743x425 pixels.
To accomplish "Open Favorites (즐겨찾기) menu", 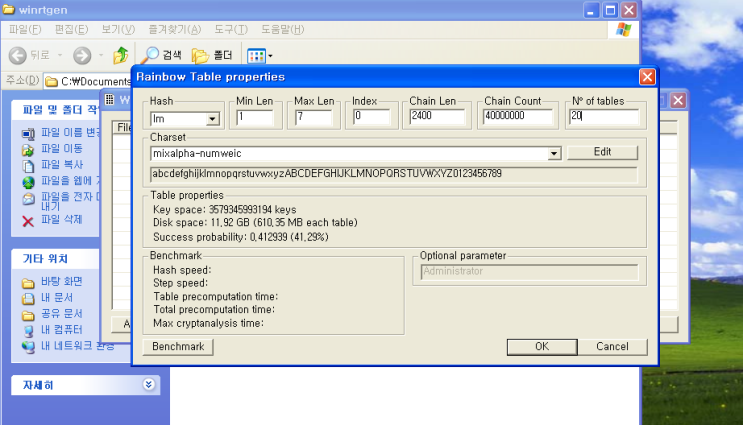I will point(174,29).
